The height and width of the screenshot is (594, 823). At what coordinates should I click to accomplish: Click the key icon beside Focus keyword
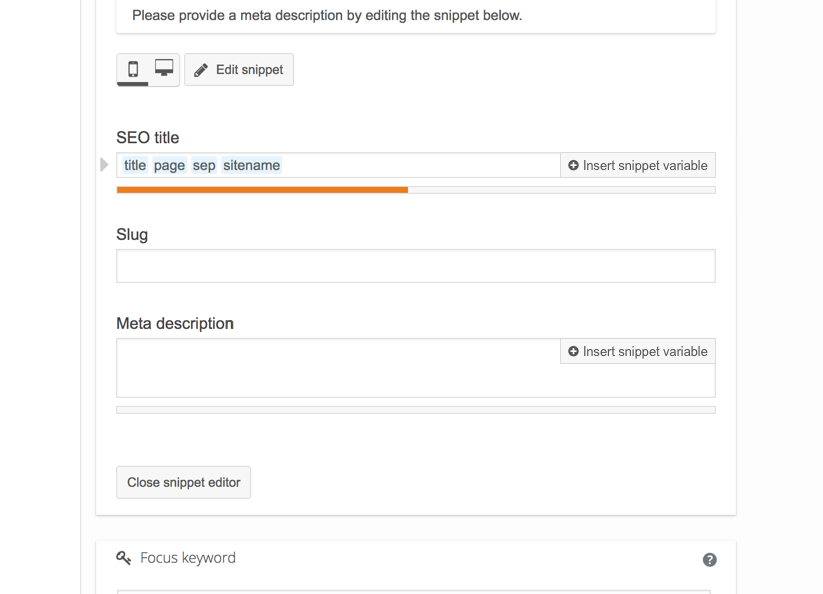124,558
